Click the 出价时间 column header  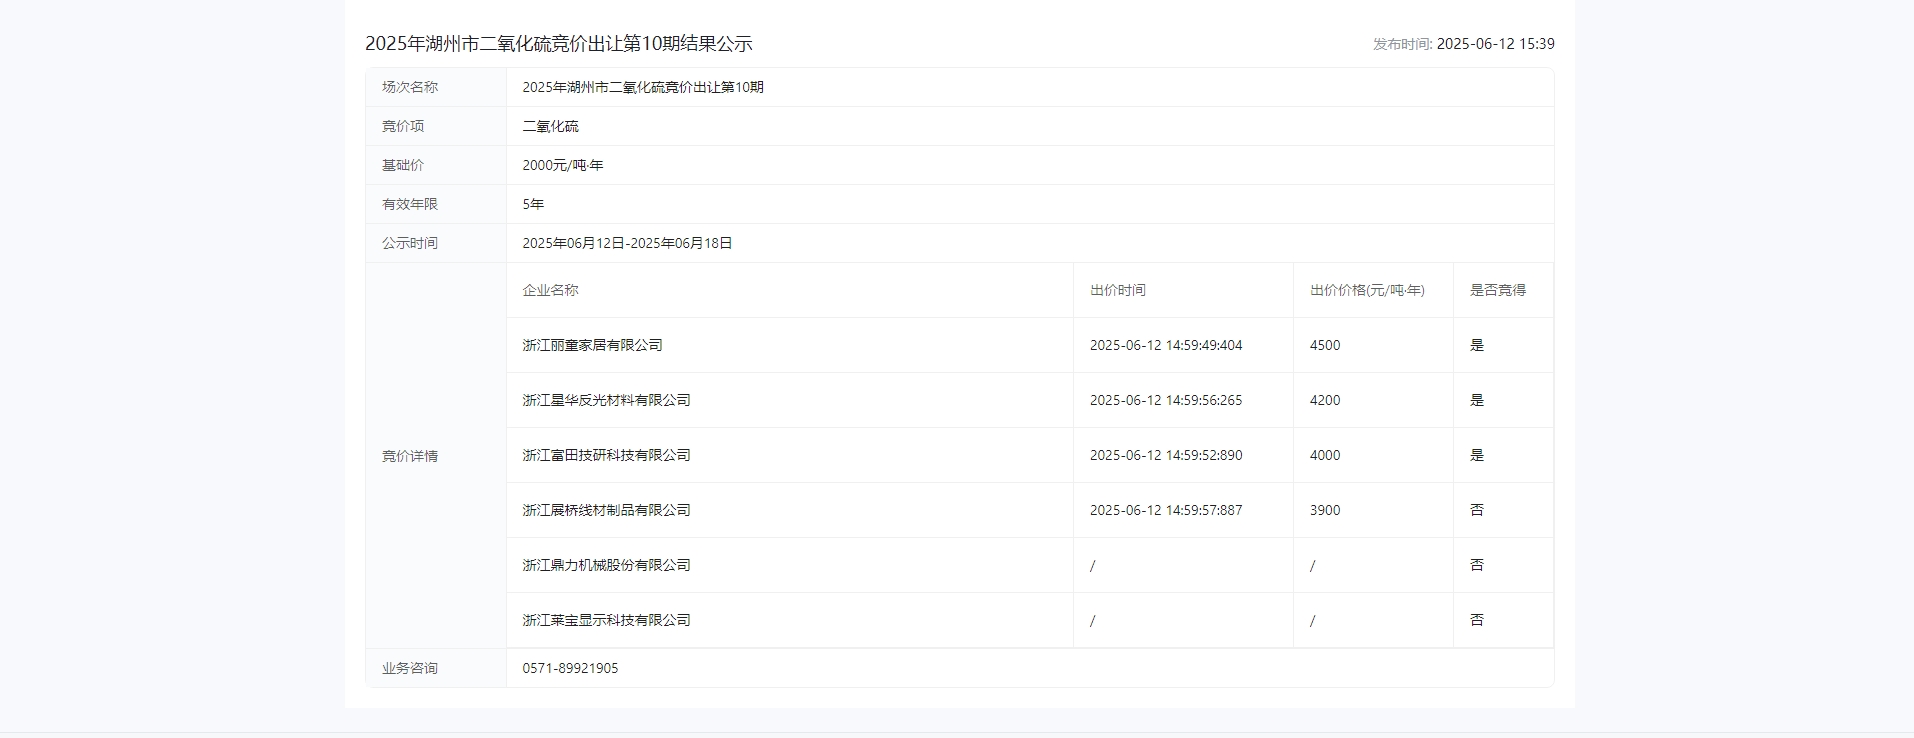click(x=1118, y=290)
